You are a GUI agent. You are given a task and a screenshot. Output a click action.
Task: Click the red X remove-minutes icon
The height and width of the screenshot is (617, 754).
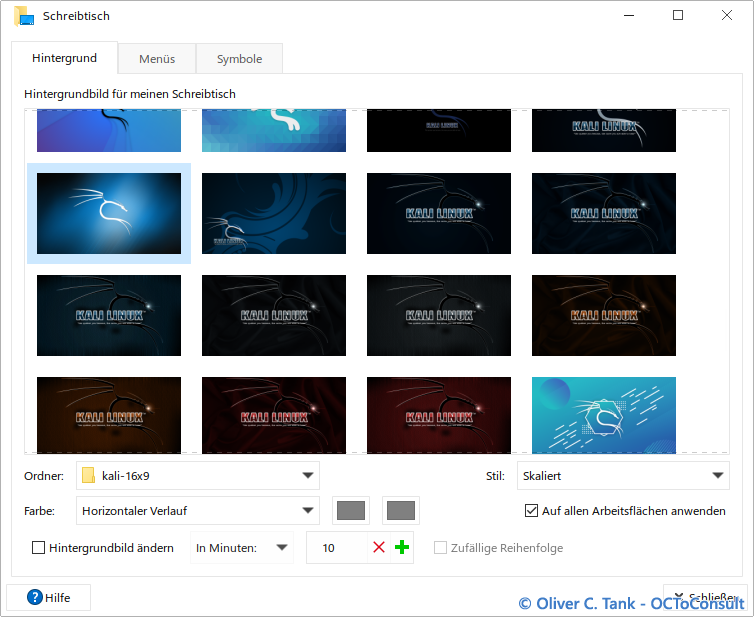click(x=379, y=547)
